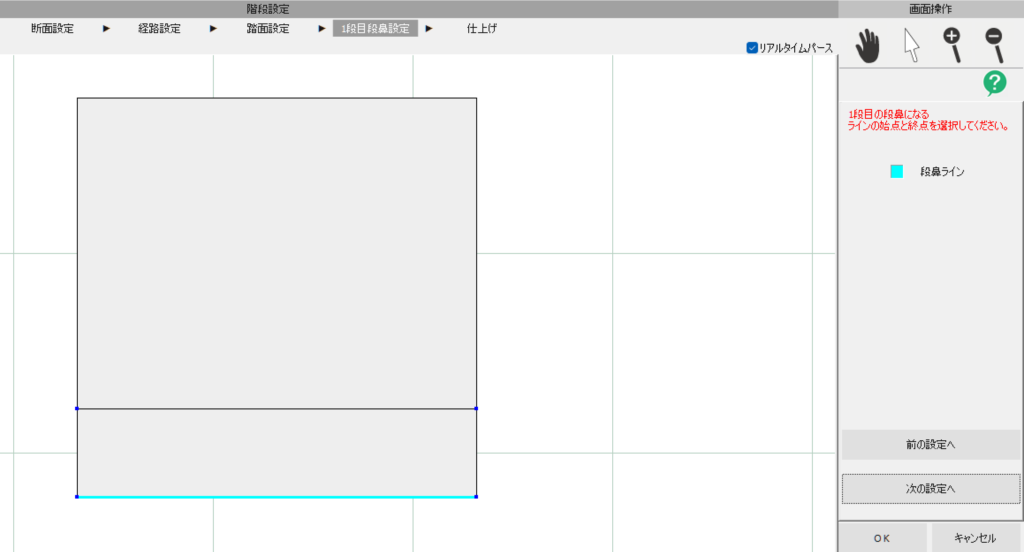Screen dimensions: 1024x552
Task: Confirm with the OK button
Action: tap(881, 538)
